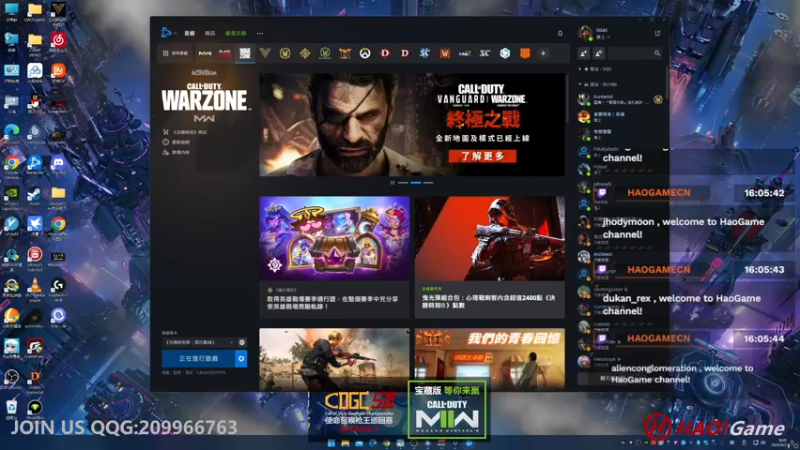Open the StarCraft Remastered SC icon
Screen dimensions: 800x450
tap(485, 53)
